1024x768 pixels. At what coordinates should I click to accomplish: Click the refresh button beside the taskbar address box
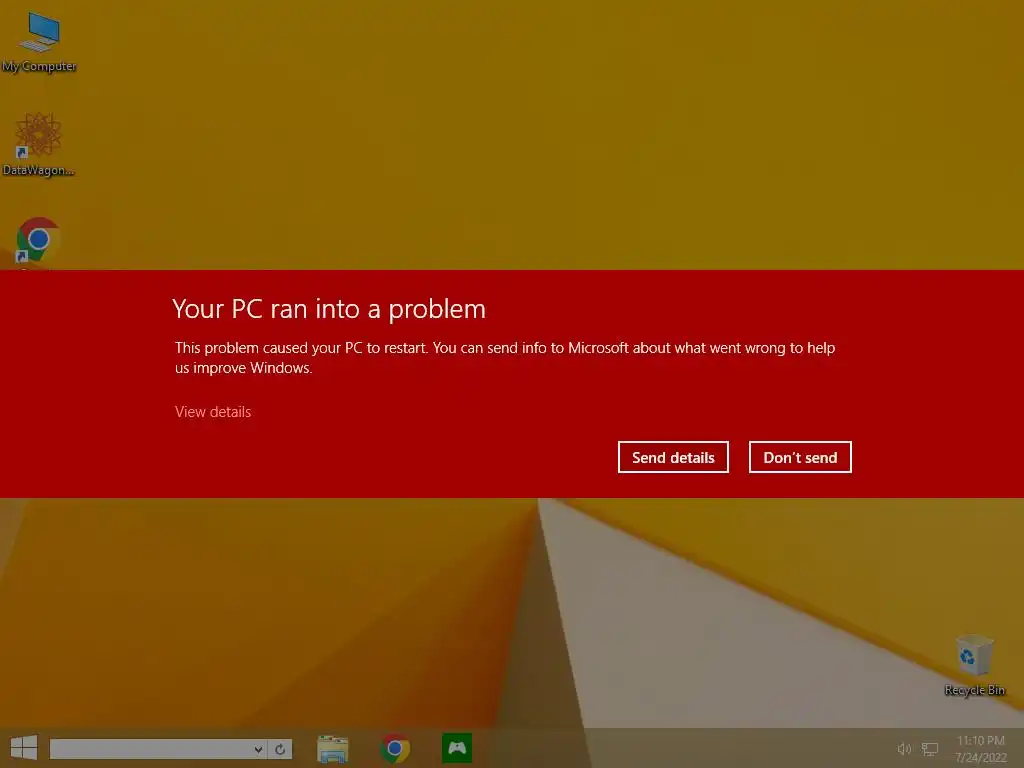coord(280,749)
